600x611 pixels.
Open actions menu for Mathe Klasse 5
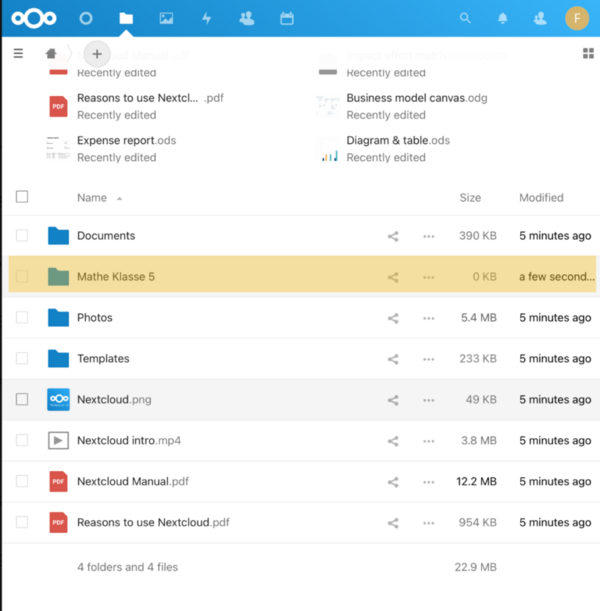pyautogui.click(x=429, y=277)
